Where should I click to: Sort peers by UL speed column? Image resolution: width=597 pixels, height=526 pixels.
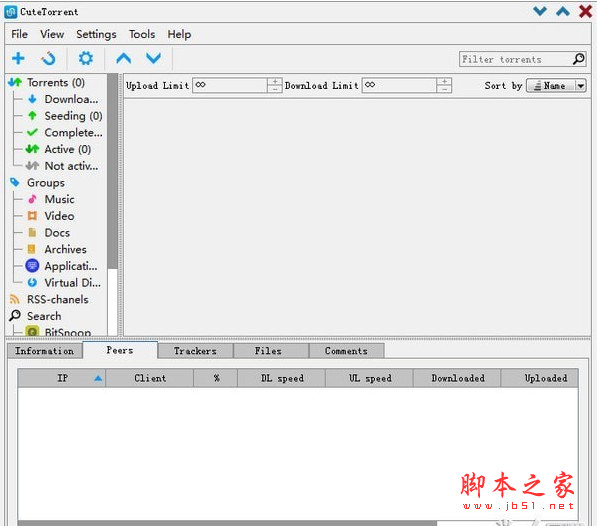pos(370,378)
